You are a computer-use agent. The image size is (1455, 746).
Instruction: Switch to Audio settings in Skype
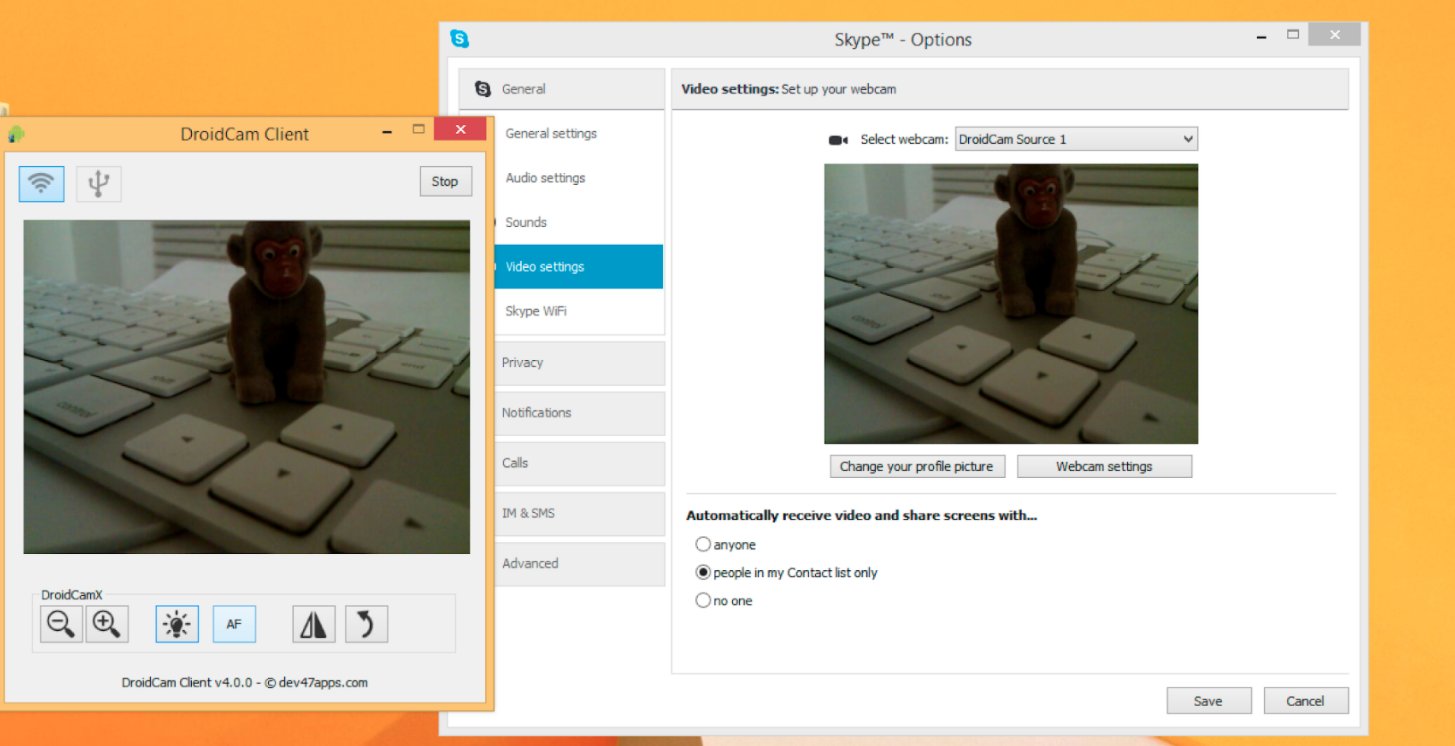click(x=546, y=177)
